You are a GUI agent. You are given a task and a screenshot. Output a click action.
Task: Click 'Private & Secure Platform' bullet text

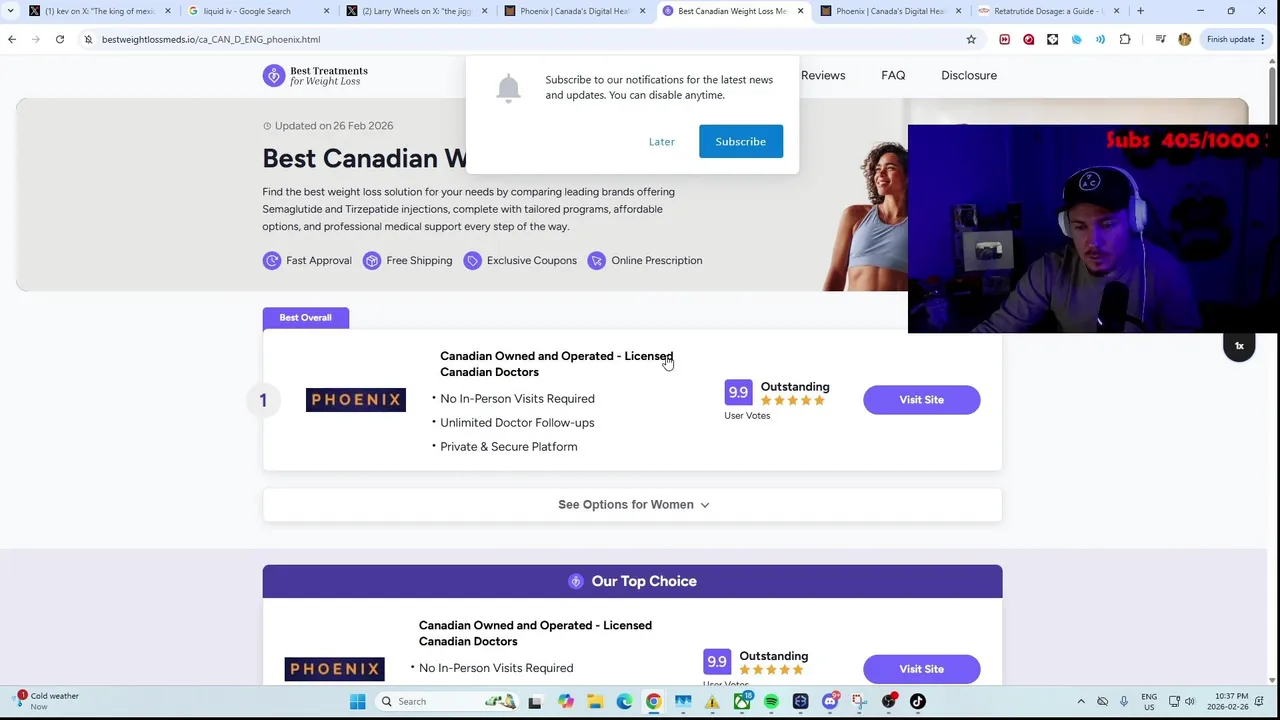point(508,447)
